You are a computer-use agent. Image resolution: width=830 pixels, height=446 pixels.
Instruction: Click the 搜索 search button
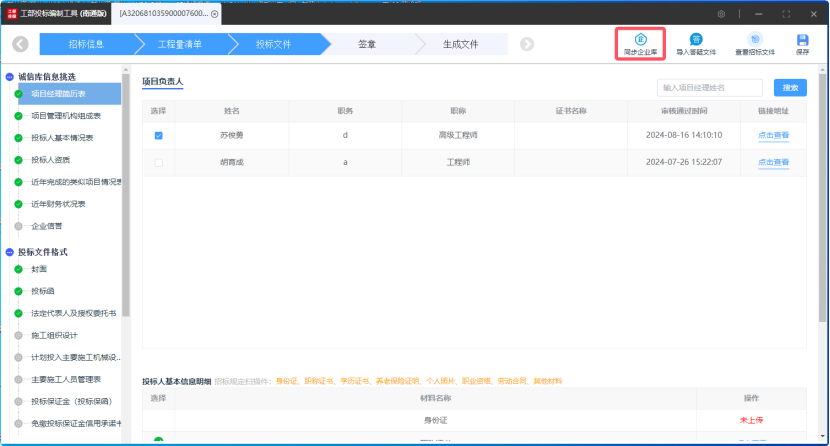[x=789, y=88]
